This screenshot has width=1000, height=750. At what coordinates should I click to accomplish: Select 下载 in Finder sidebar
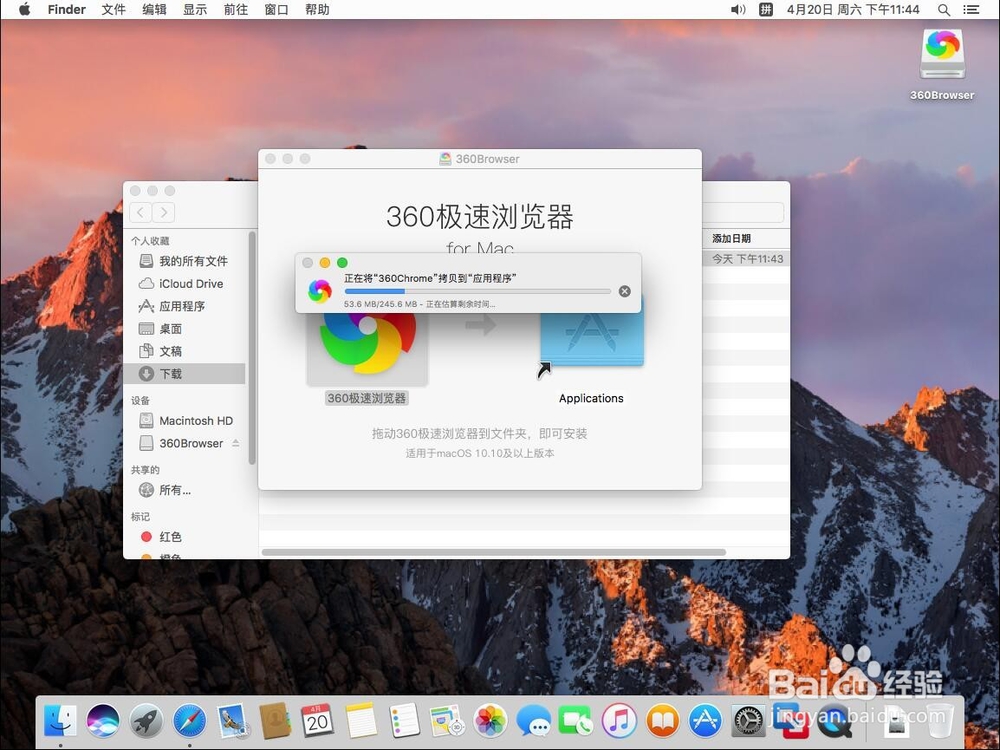coord(184,374)
